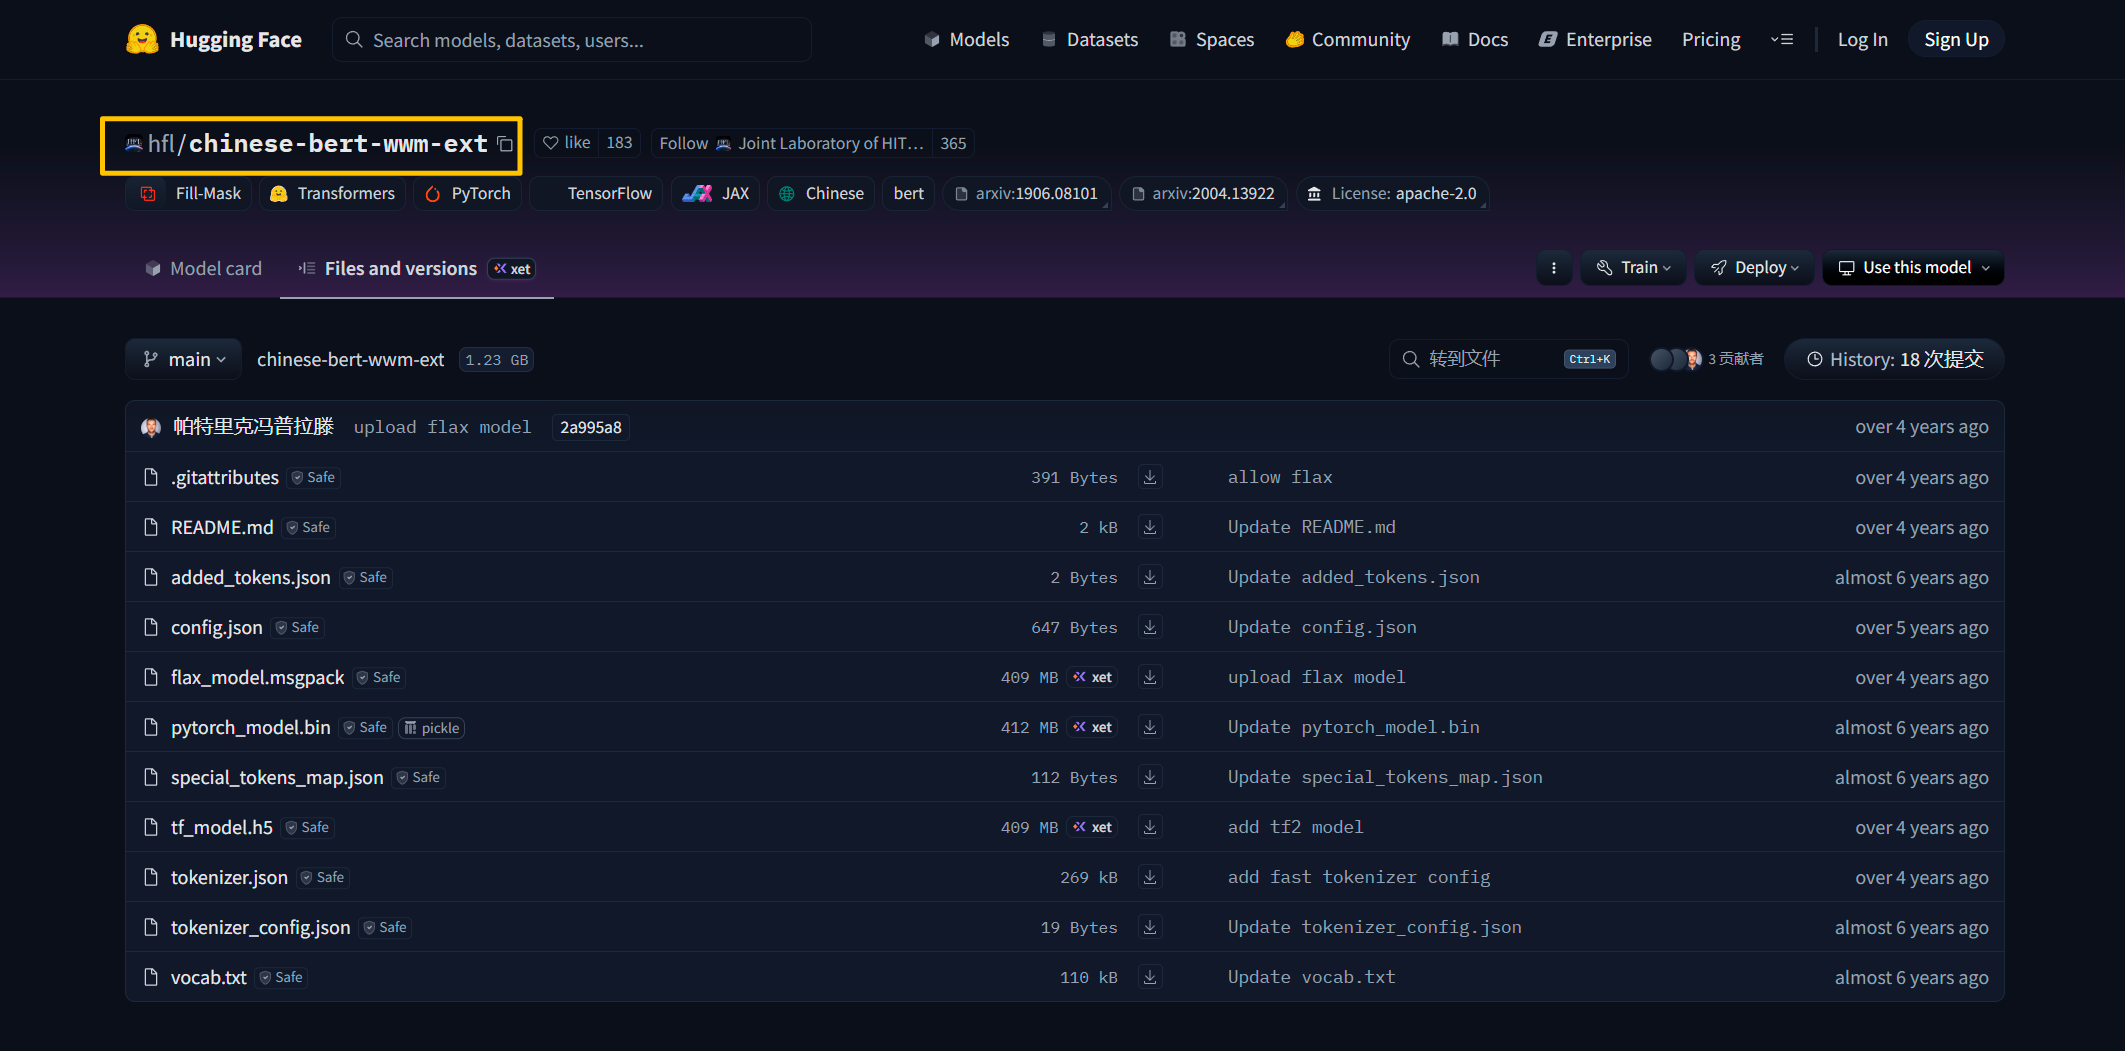Copy model name with the copy icon
The image size is (2125, 1051).
click(506, 144)
